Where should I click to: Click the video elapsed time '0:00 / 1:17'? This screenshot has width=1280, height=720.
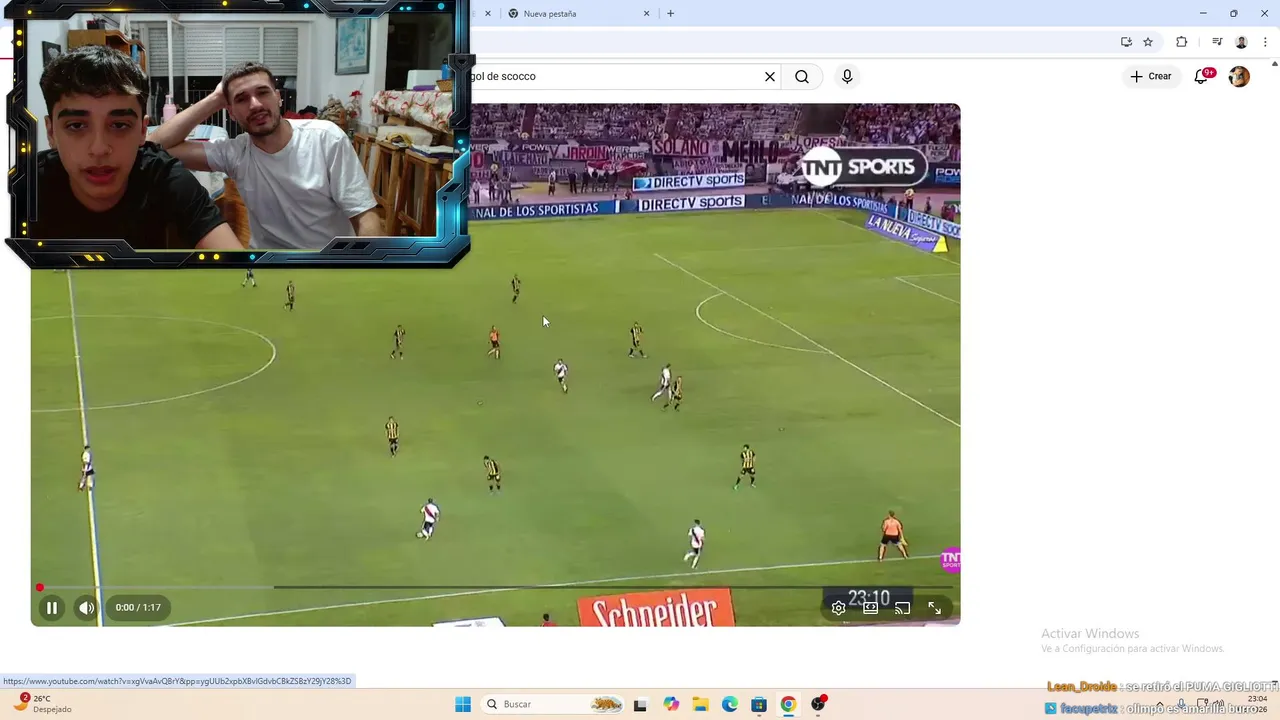click(138, 607)
